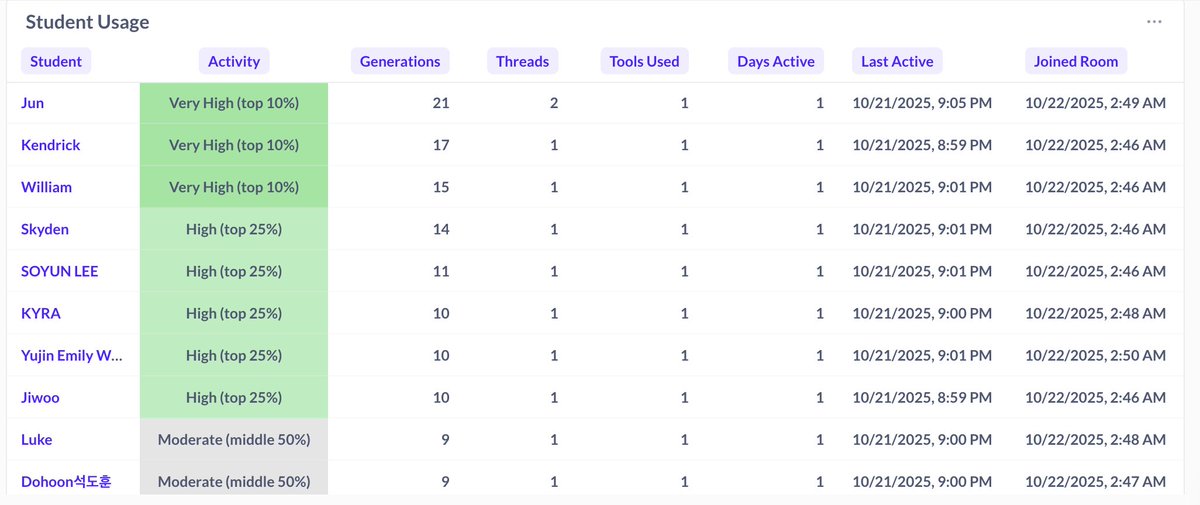Click Jun's threads value 2

point(554,103)
